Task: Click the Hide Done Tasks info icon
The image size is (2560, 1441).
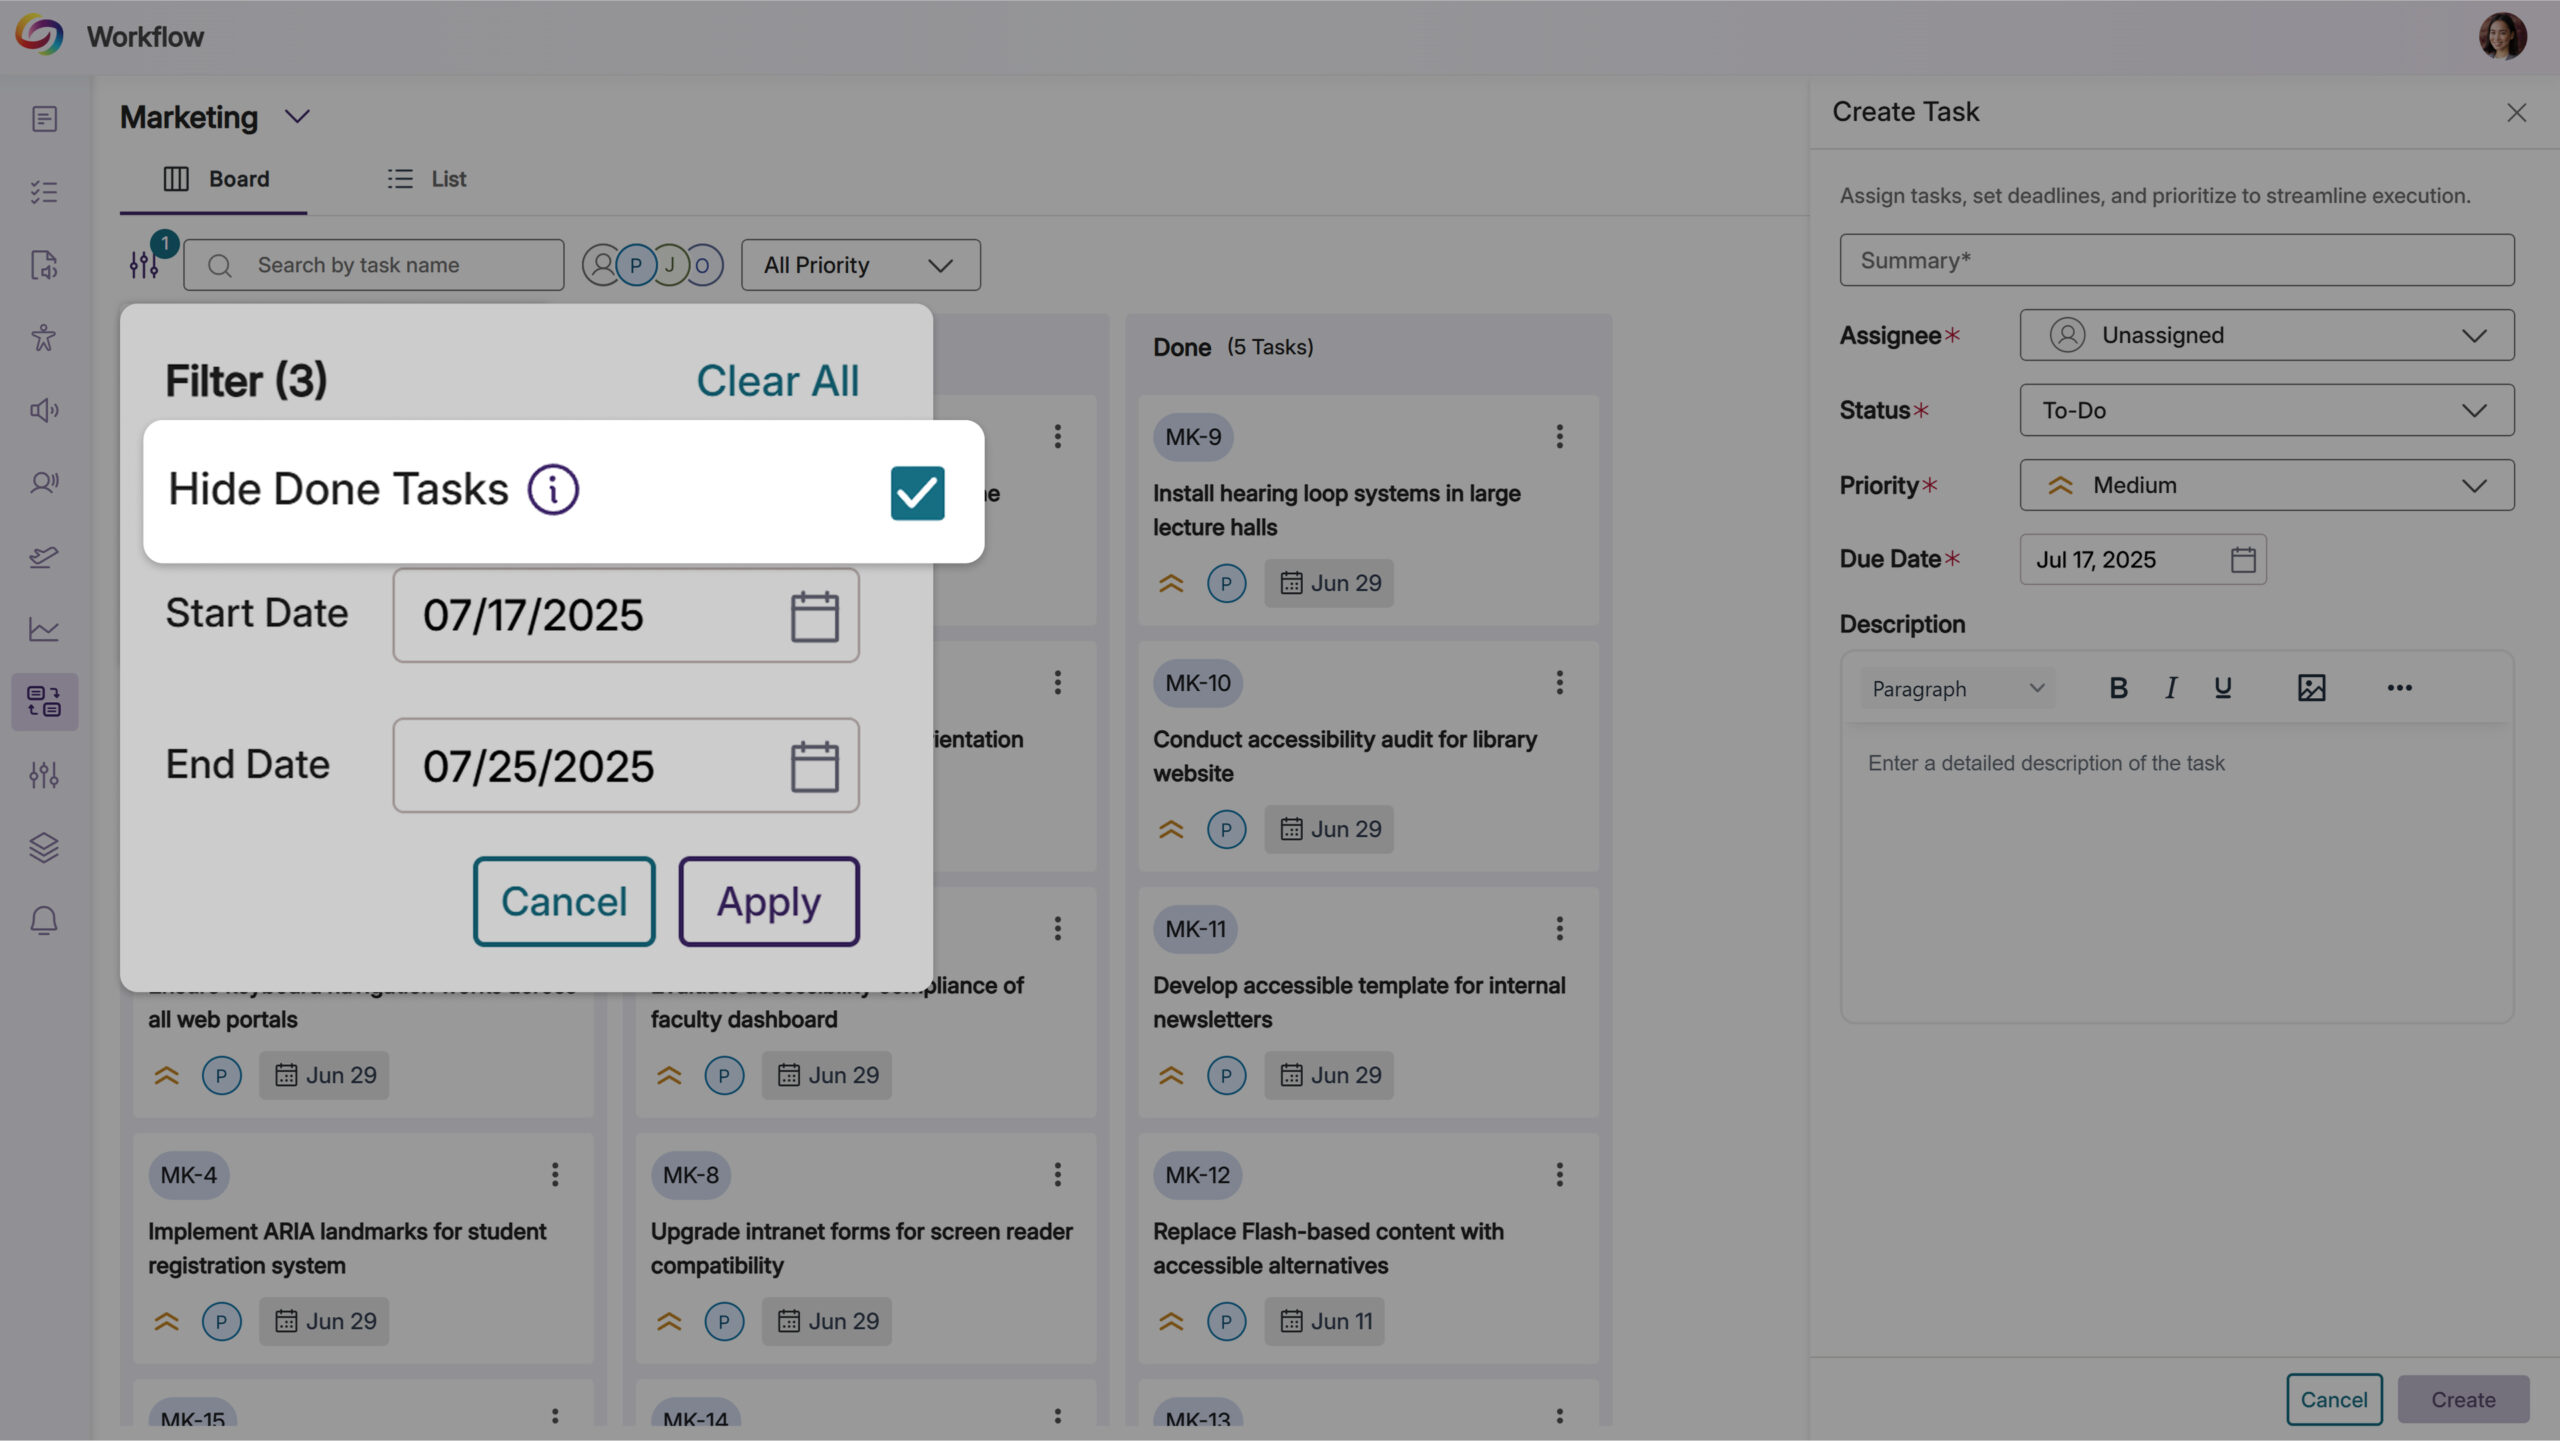Action: (x=553, y=490)
